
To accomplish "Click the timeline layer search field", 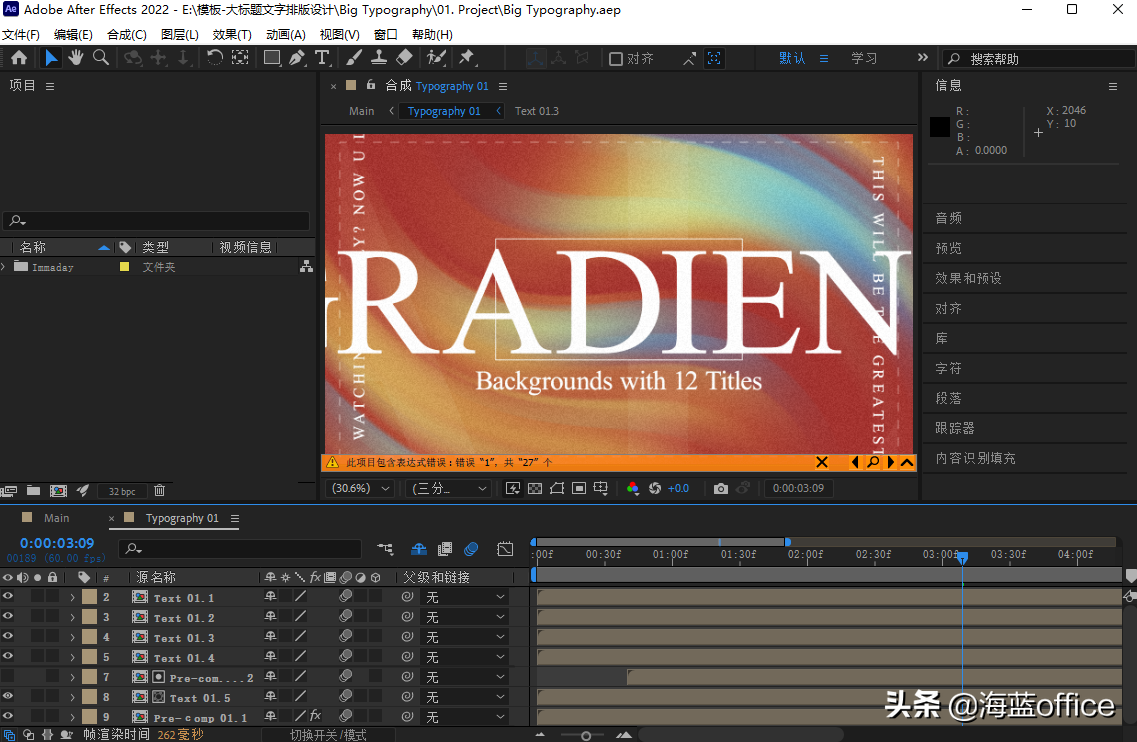I will 241,549.
